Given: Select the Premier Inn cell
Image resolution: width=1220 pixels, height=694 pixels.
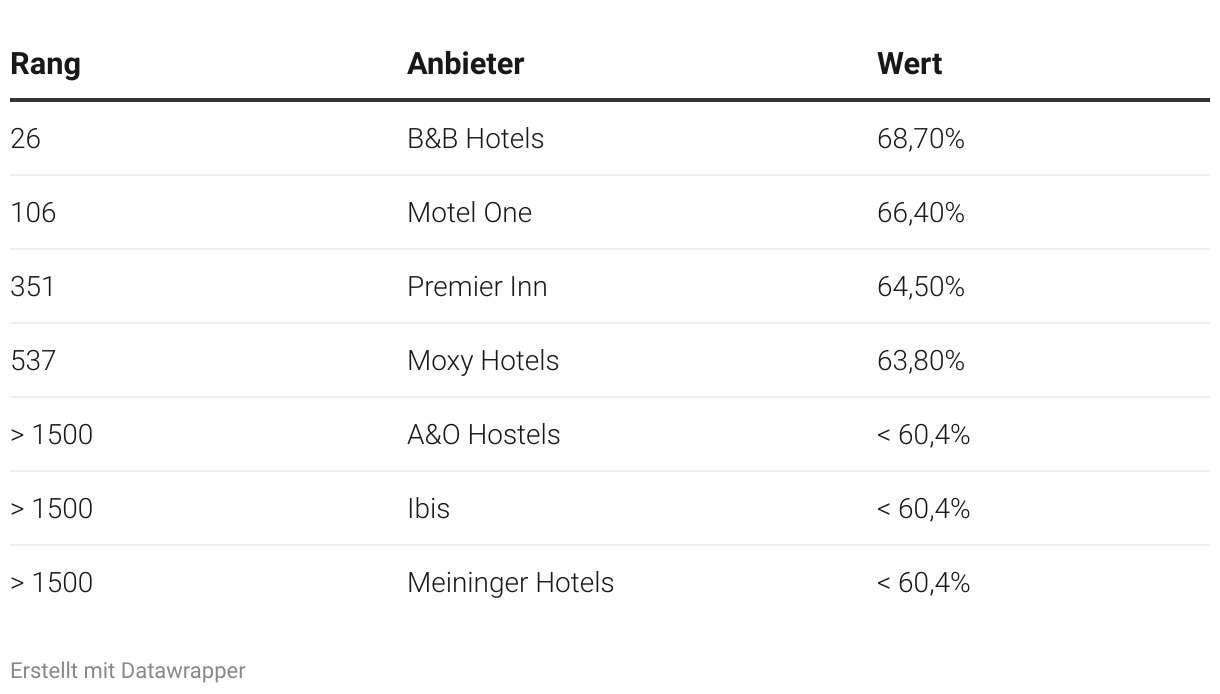Looking at the screenshot, I should [477, 286].
